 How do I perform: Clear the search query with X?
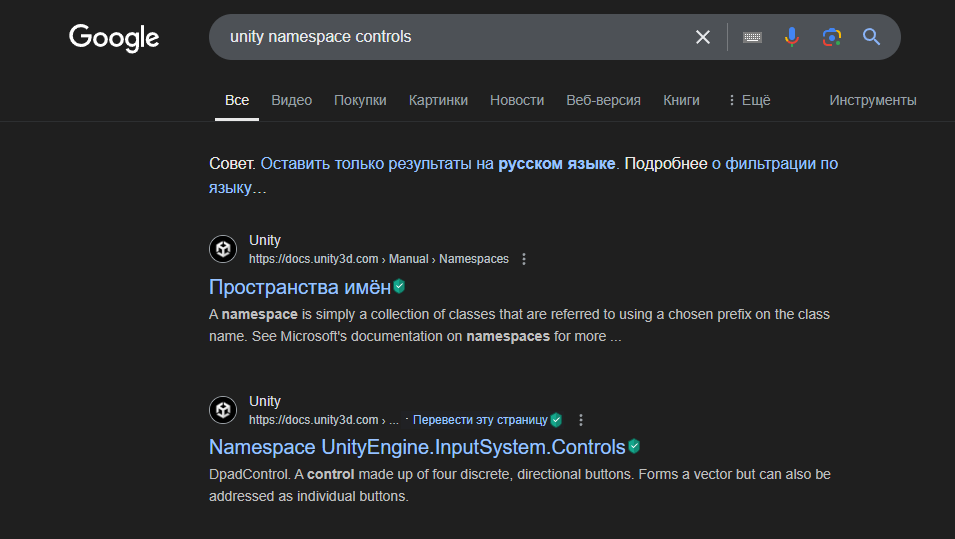703,37
